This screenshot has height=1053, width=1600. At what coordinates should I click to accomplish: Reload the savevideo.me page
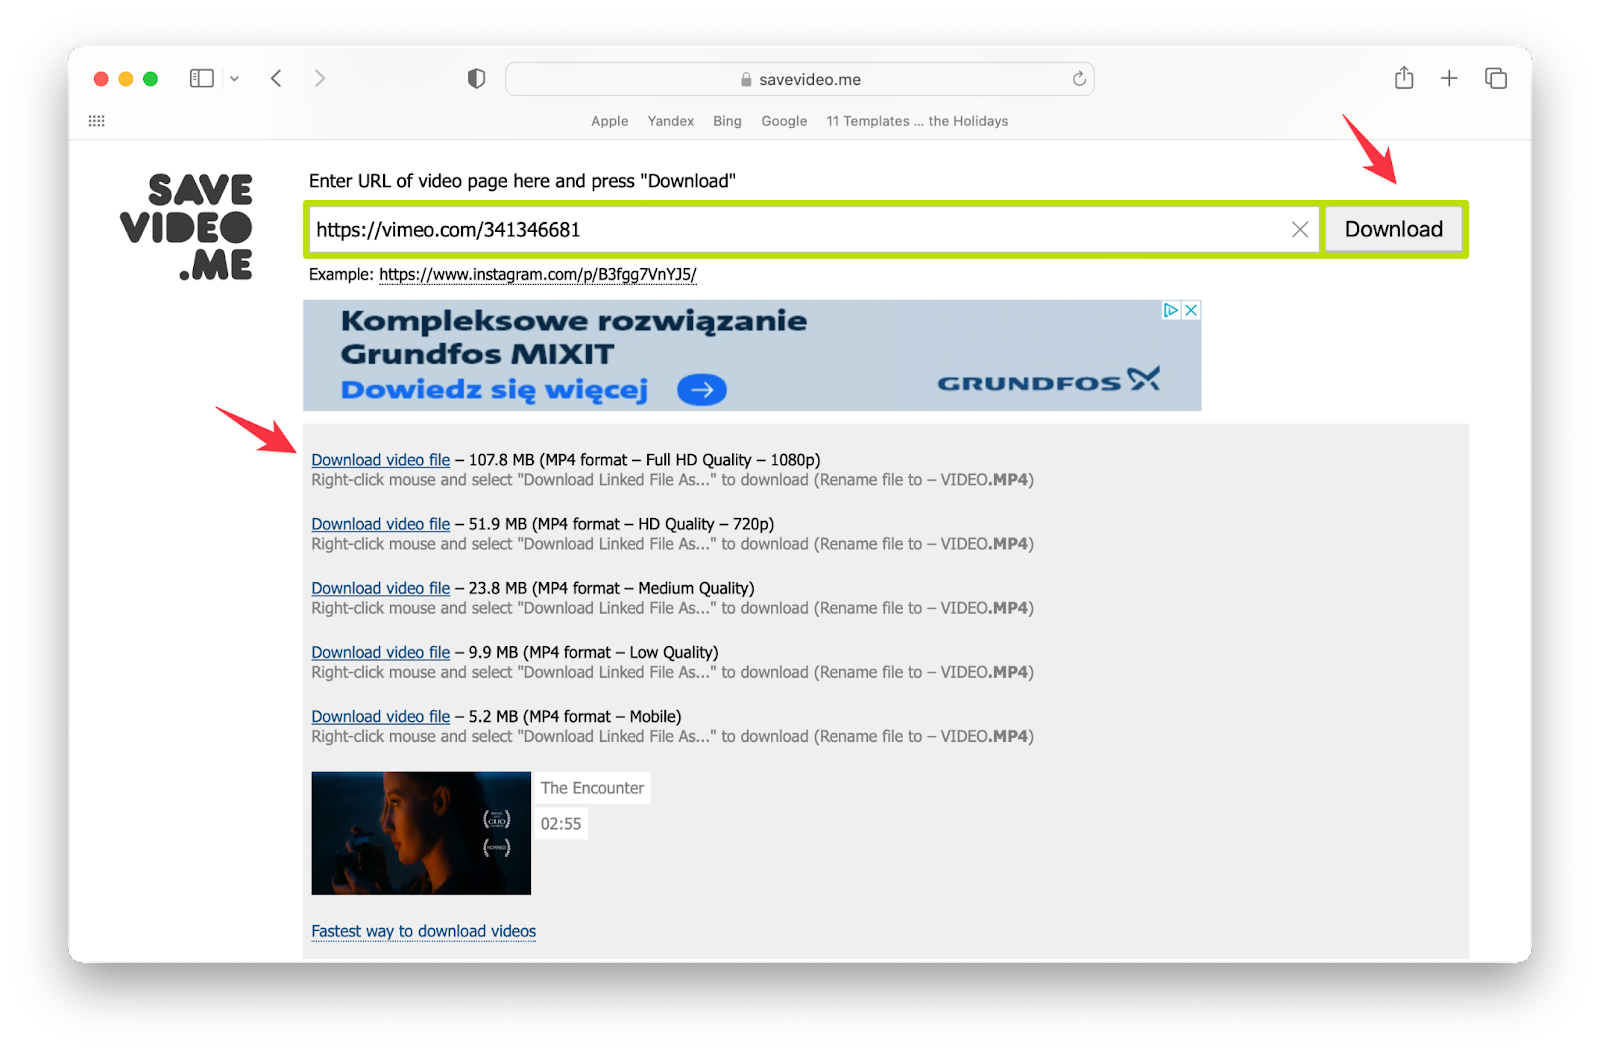pyautogui.click(x=1079, y=78)
